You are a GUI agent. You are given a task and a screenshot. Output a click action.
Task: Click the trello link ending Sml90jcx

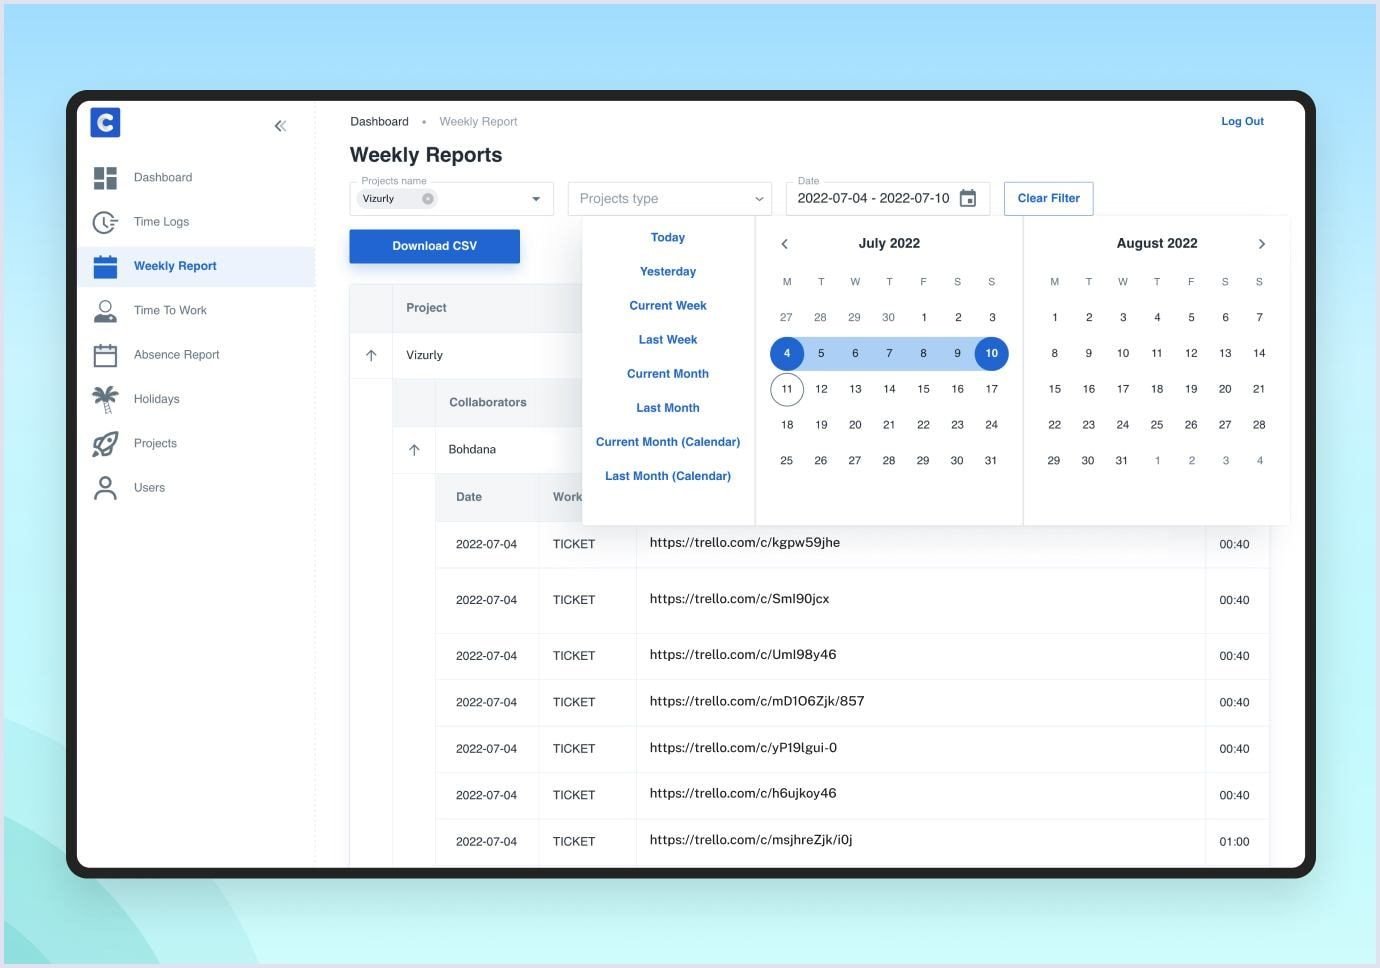coord(739,599)
